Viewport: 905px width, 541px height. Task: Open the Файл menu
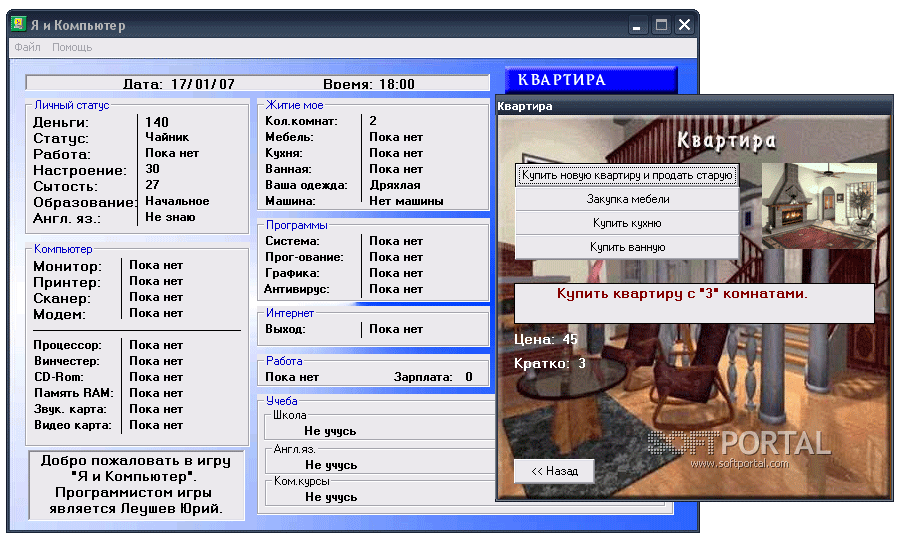[27, 47]
